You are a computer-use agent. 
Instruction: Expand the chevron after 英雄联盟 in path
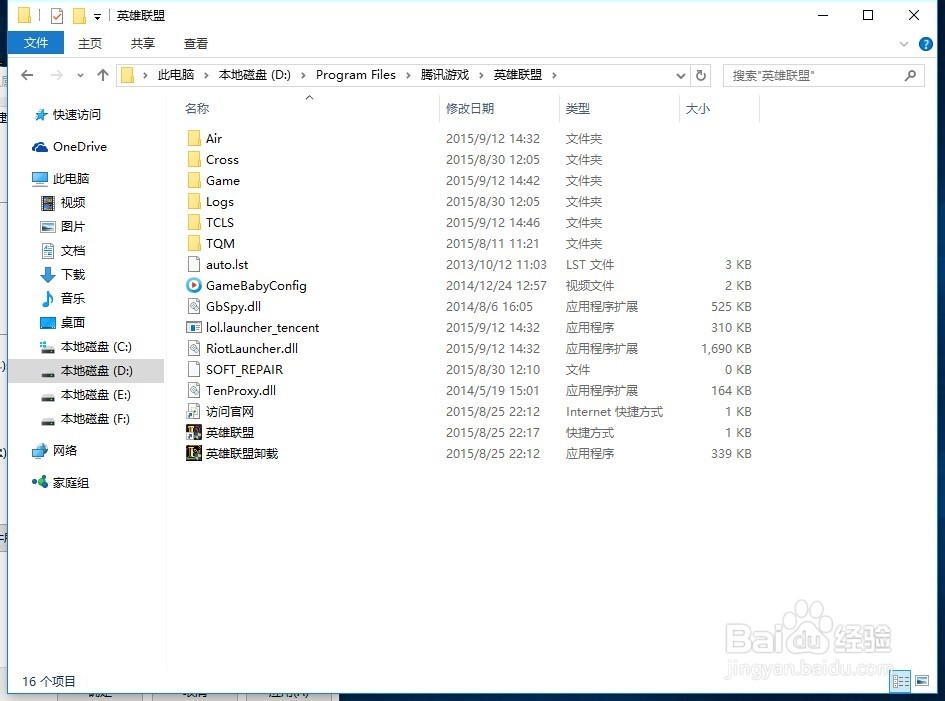tap(554, 75)
